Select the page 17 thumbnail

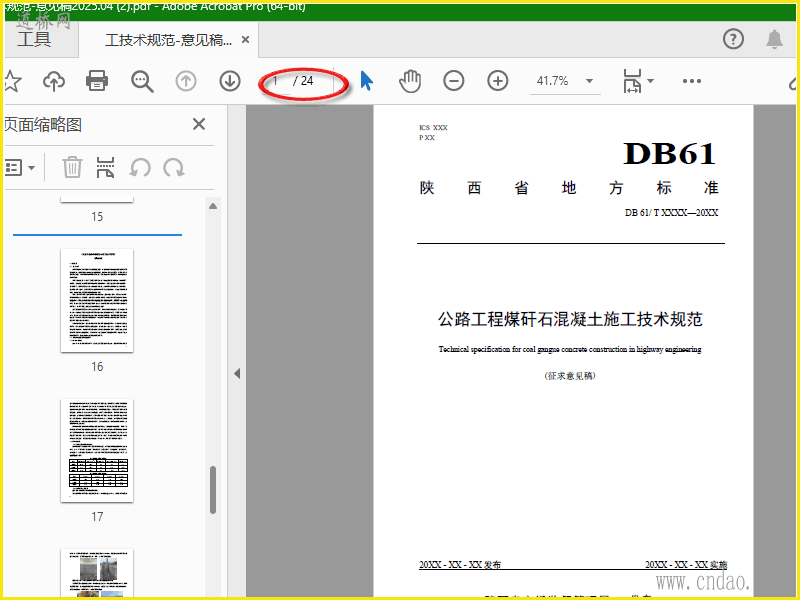pyautogui.click(x=97, y=451)
